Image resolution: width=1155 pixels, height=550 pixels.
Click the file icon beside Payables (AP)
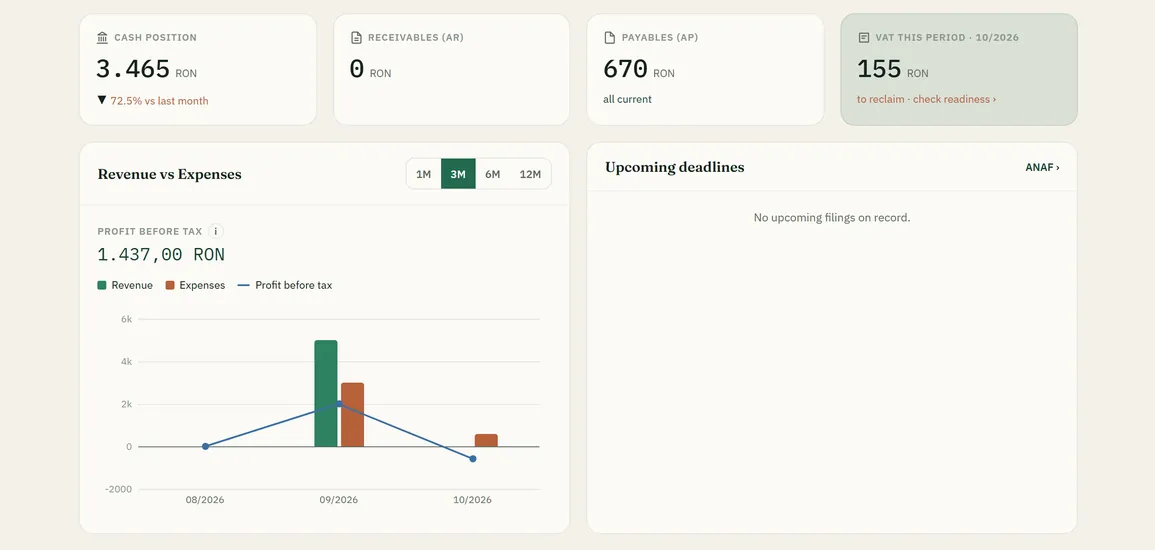point(610,38)
